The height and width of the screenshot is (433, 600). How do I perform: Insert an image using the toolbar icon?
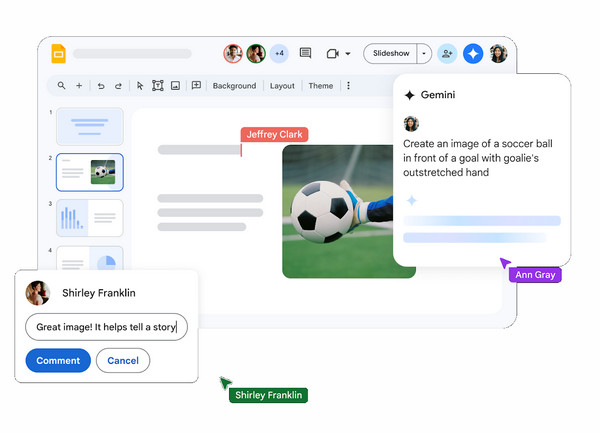click(x=175, y=86)
